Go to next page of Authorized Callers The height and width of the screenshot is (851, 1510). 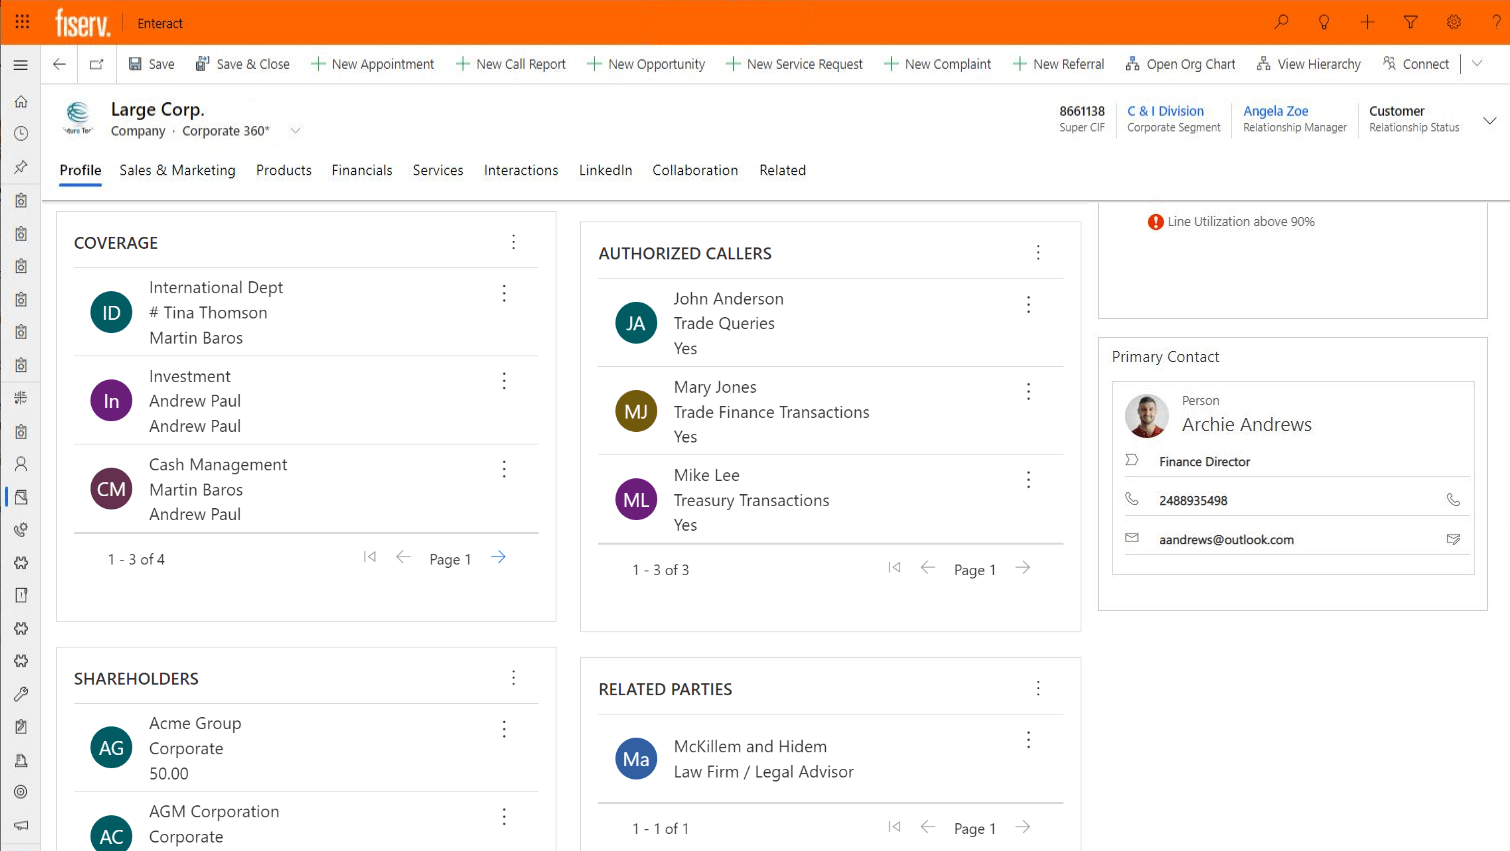coord(1022,567)
